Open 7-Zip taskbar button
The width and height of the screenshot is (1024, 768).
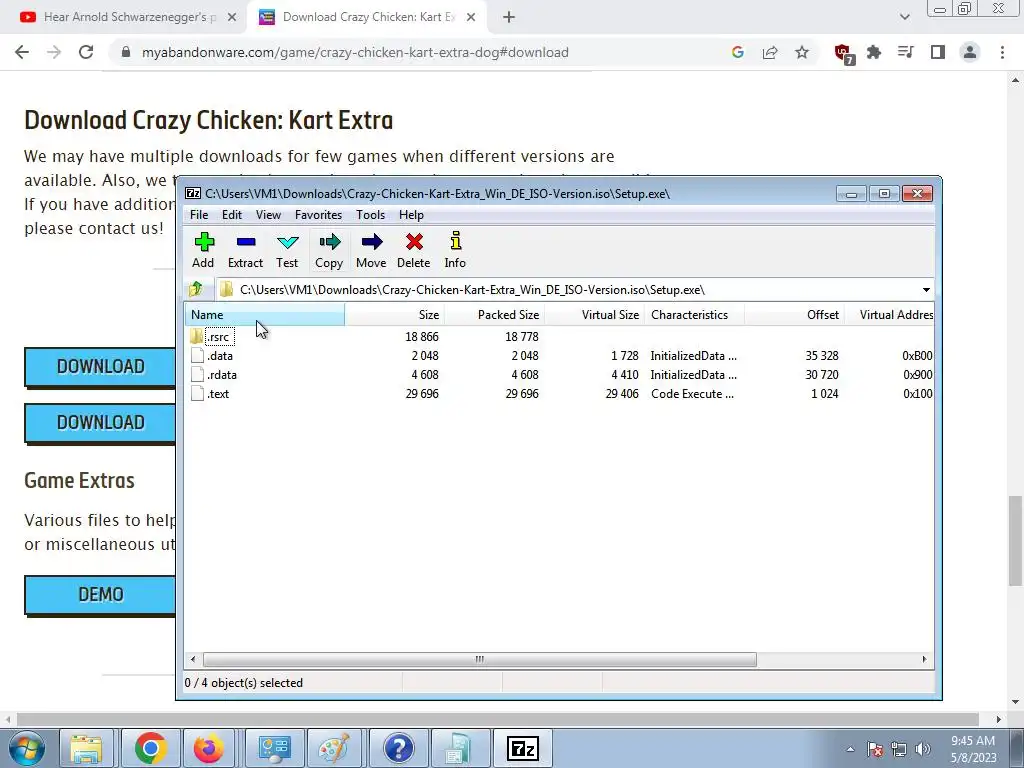[522, 748]
